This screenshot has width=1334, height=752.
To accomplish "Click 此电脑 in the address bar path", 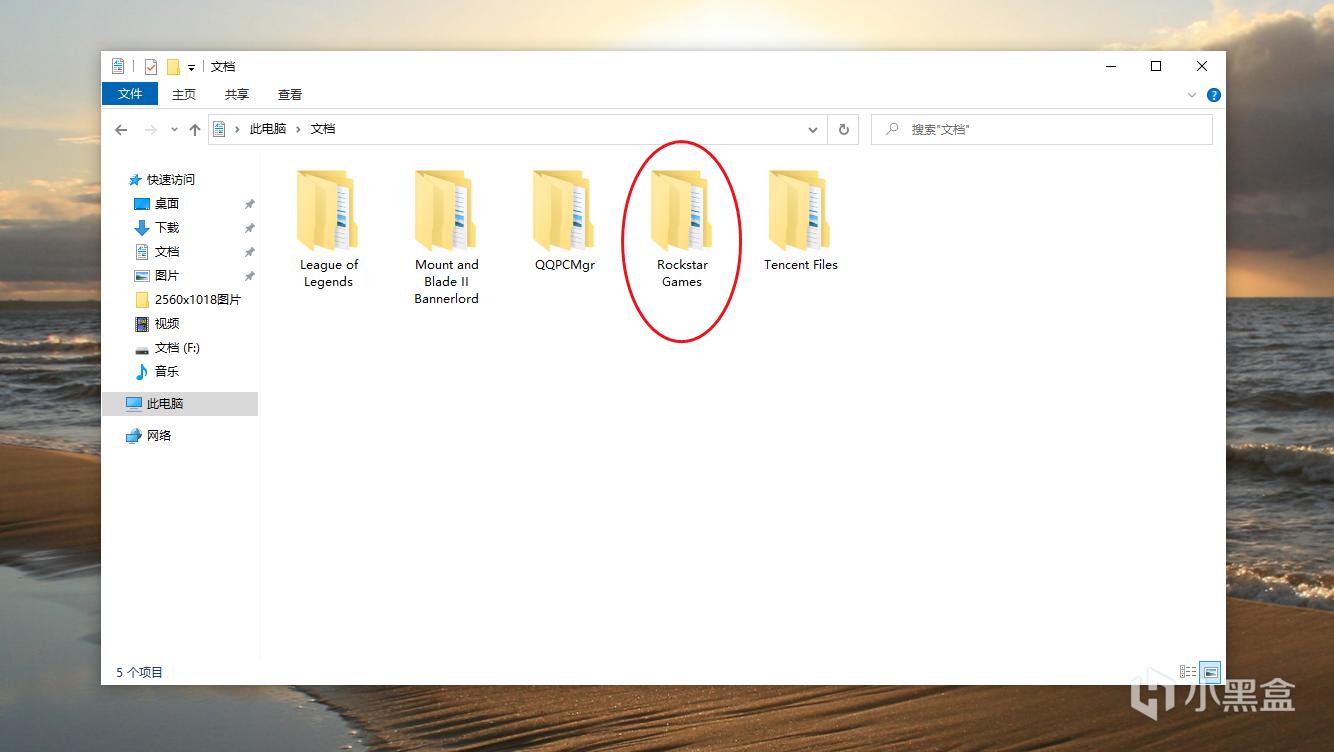I will click(268, 129).
